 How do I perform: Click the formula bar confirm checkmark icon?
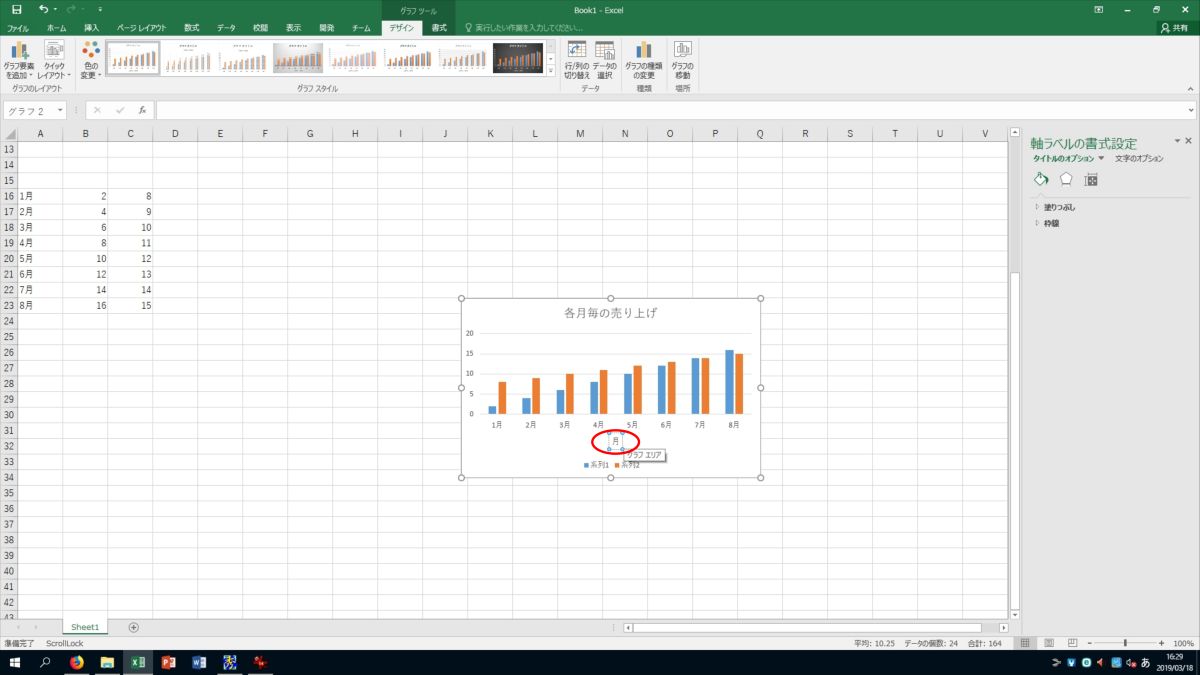point(120,110)
